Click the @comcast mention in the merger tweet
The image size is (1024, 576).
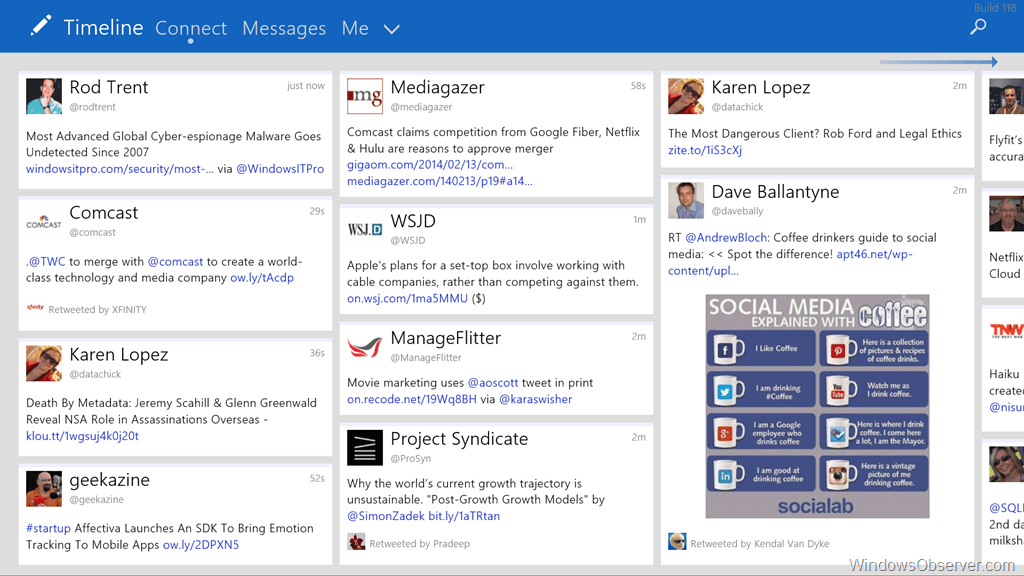coord(175,261)
